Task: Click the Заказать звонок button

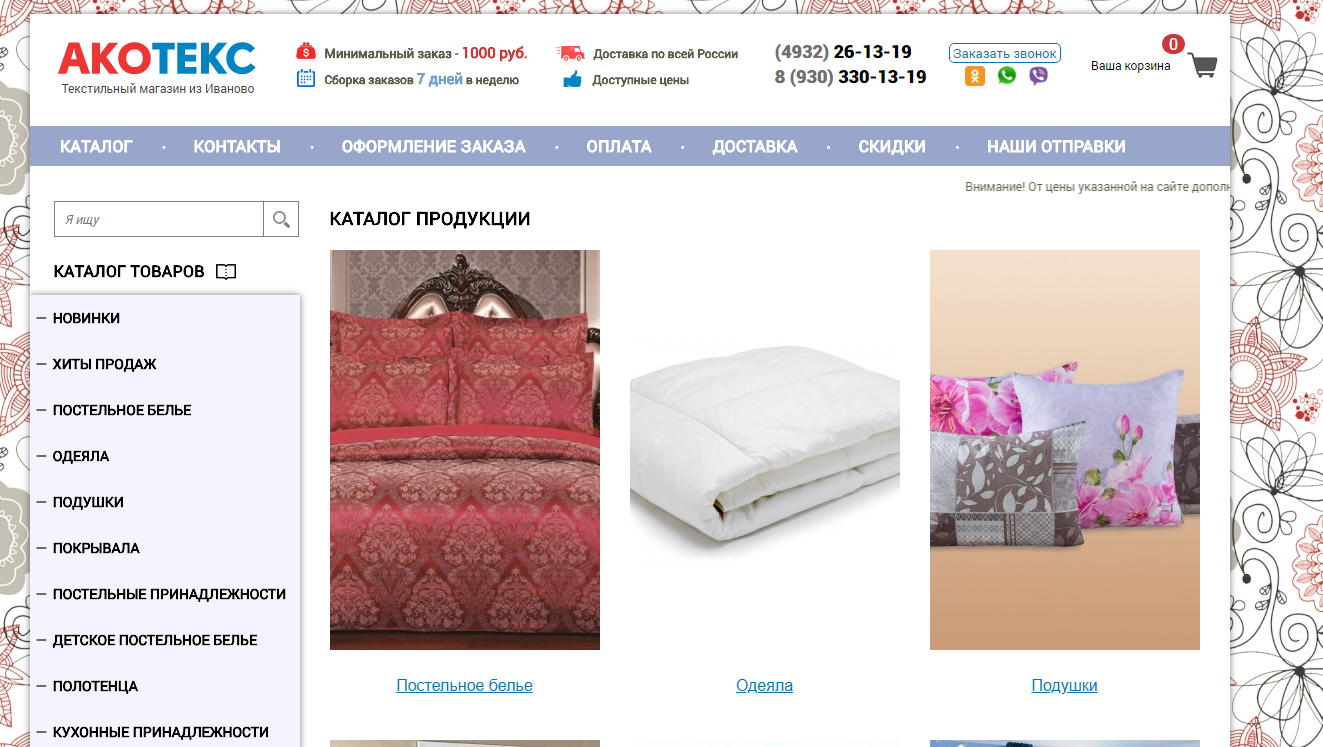Action: (x=1005, y=54)
